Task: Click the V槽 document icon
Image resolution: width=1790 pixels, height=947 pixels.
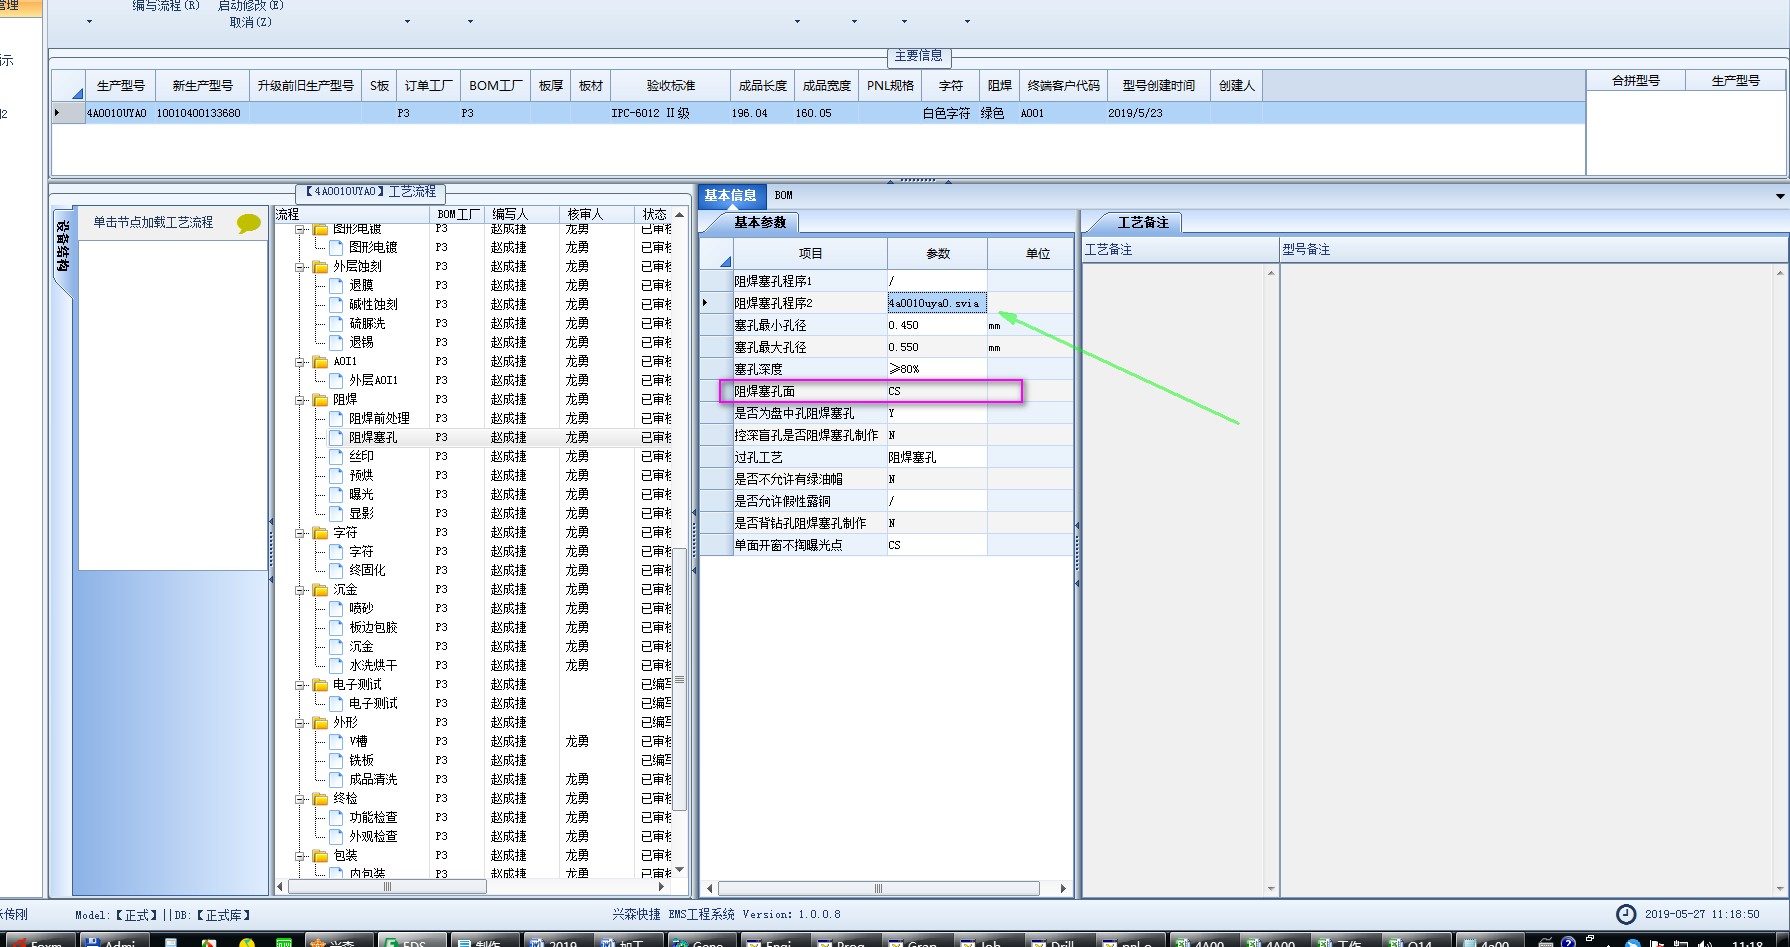Action: point(336,741)
